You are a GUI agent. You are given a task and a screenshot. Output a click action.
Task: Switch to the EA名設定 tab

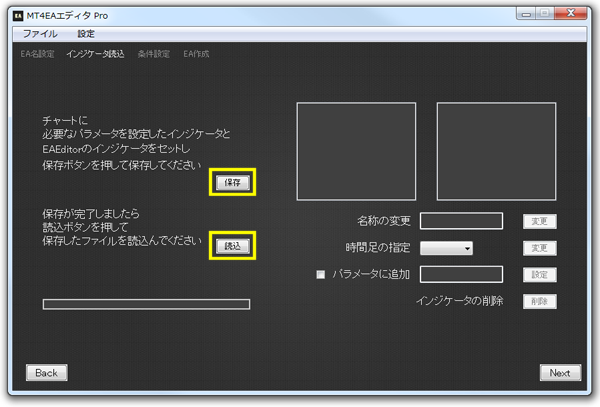tap(37, 54)
